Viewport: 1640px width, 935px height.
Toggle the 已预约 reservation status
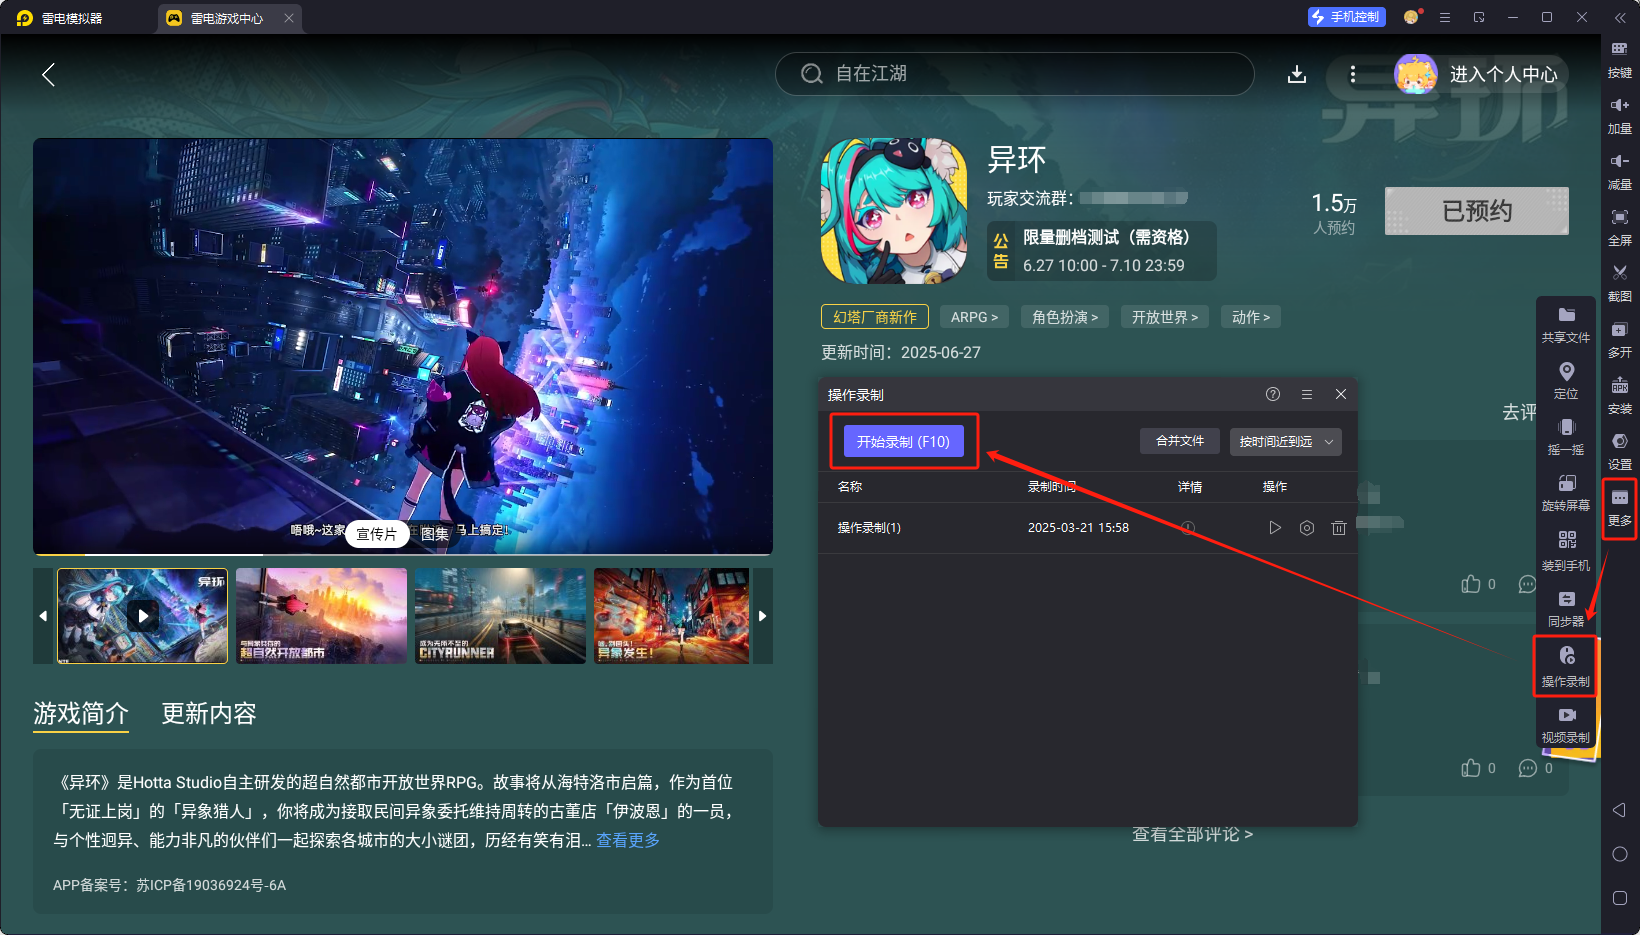coord(1476,211)
